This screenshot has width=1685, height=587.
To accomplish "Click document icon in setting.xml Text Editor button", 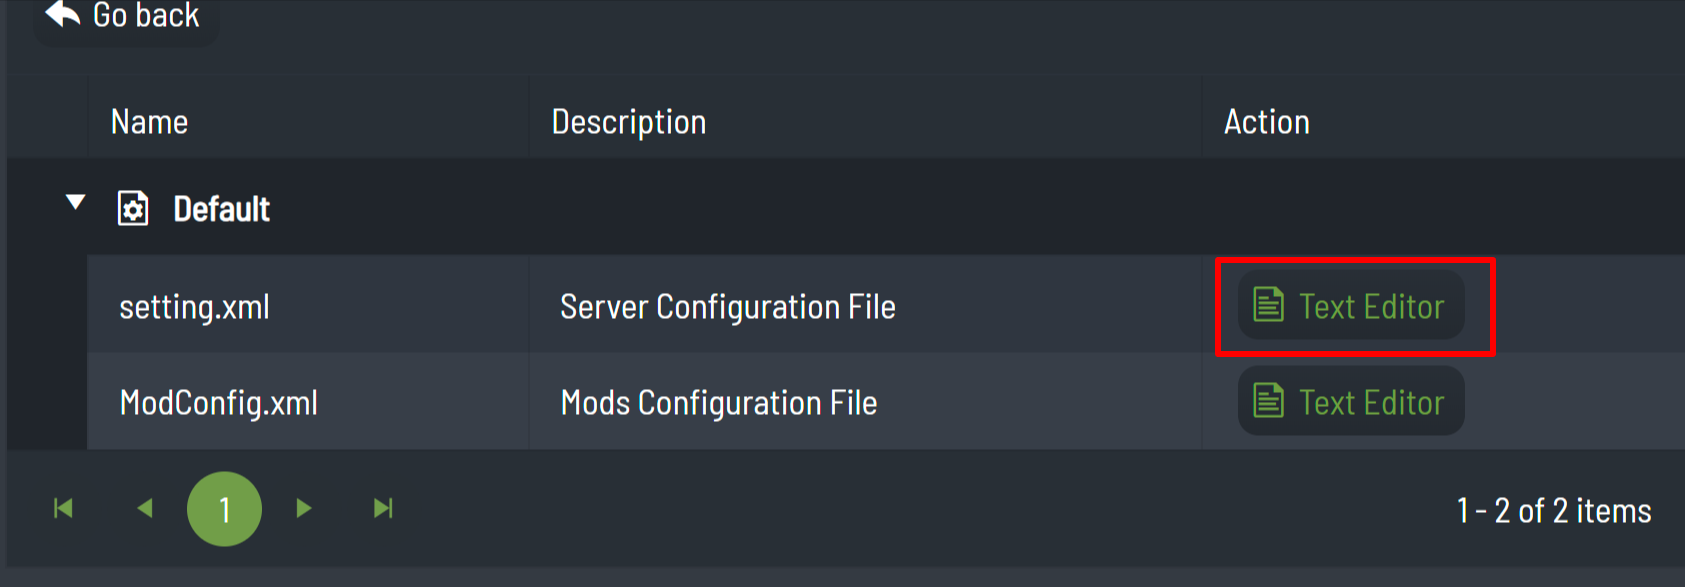I will (x=1268, y=305).
